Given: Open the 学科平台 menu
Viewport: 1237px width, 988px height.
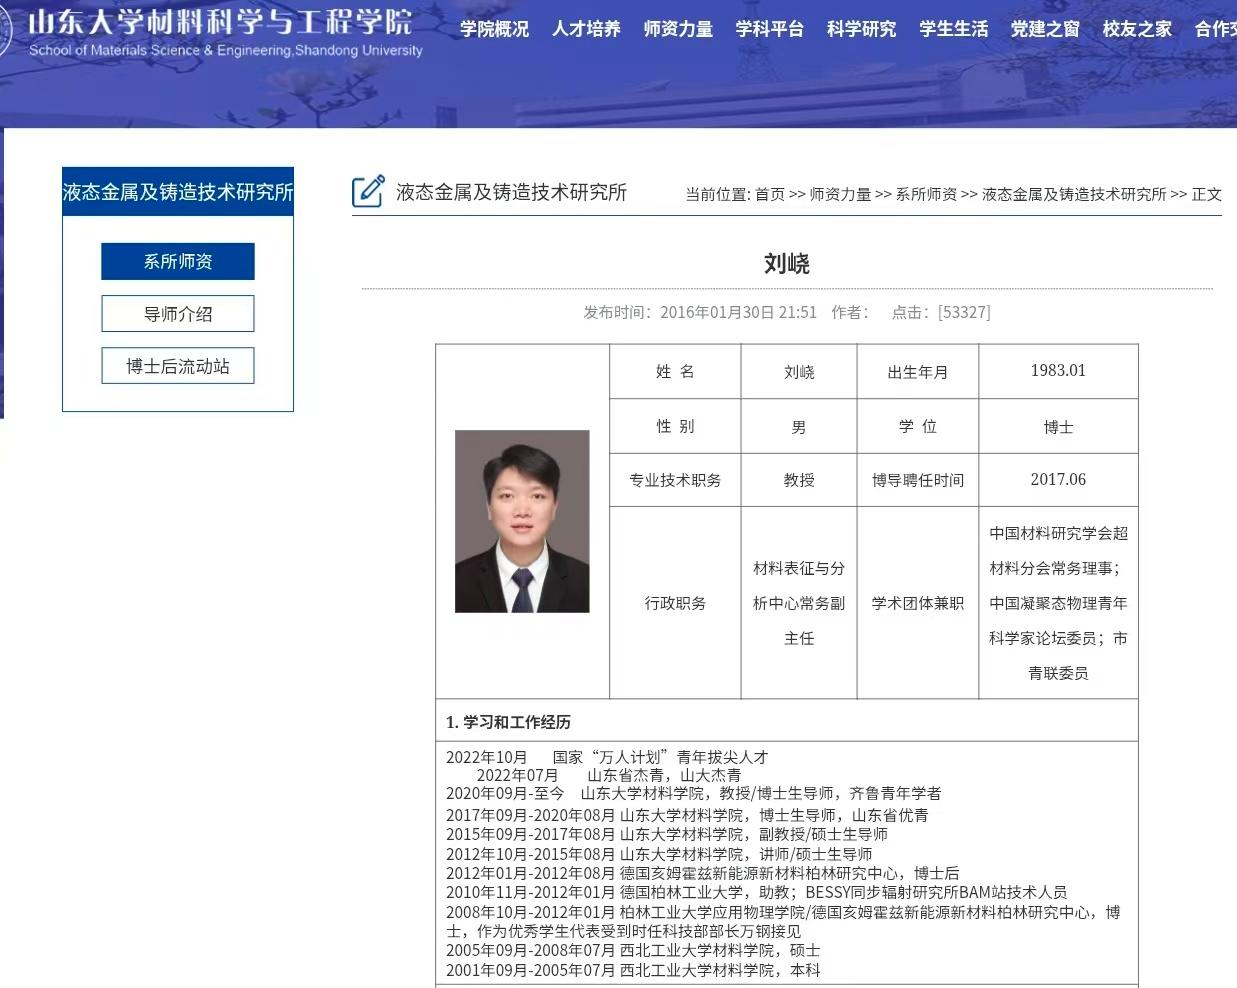Looking at the screenshot, I should 769,29.
